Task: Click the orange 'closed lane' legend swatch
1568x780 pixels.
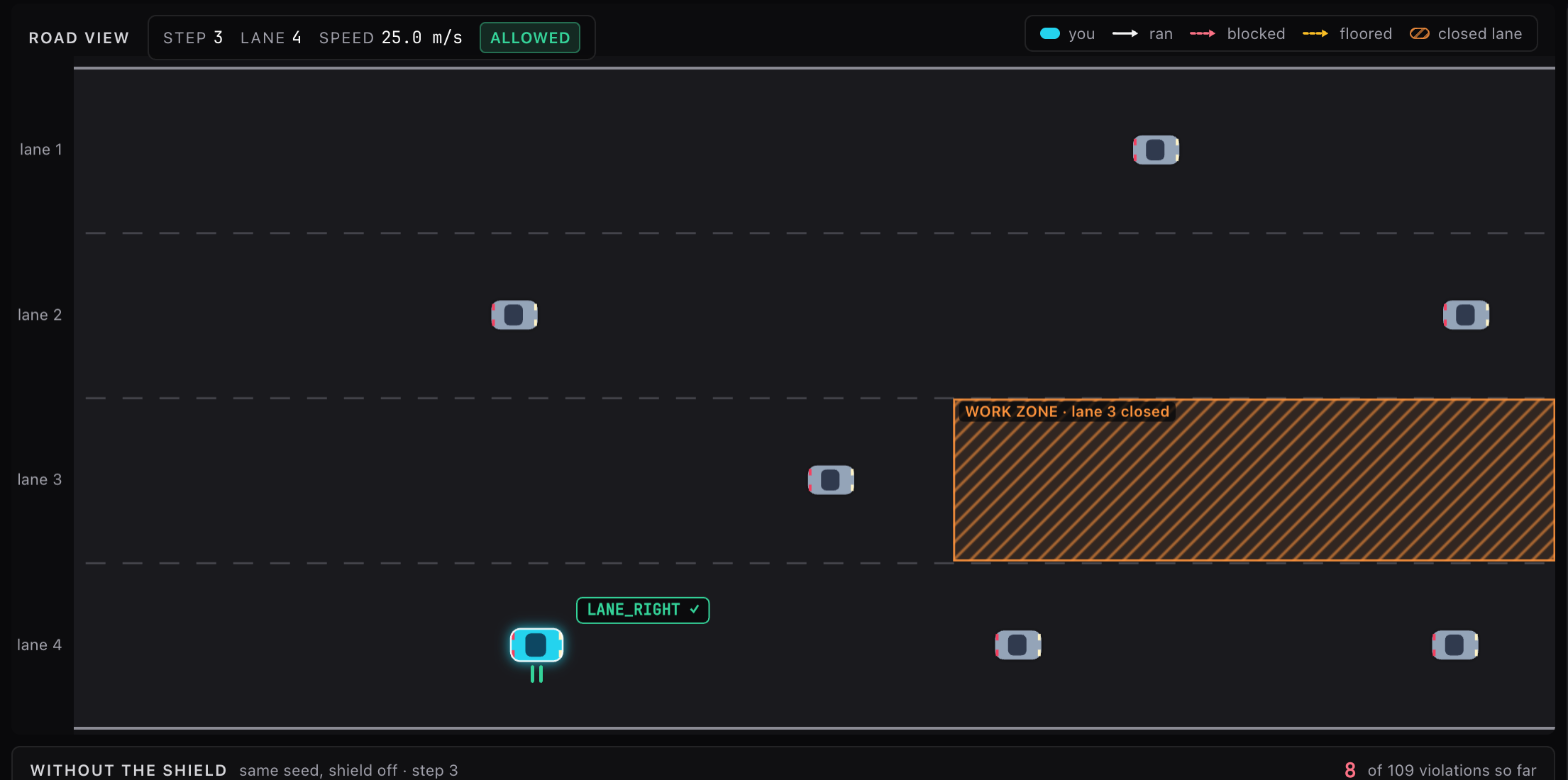Action: [x=1419, y=34]
